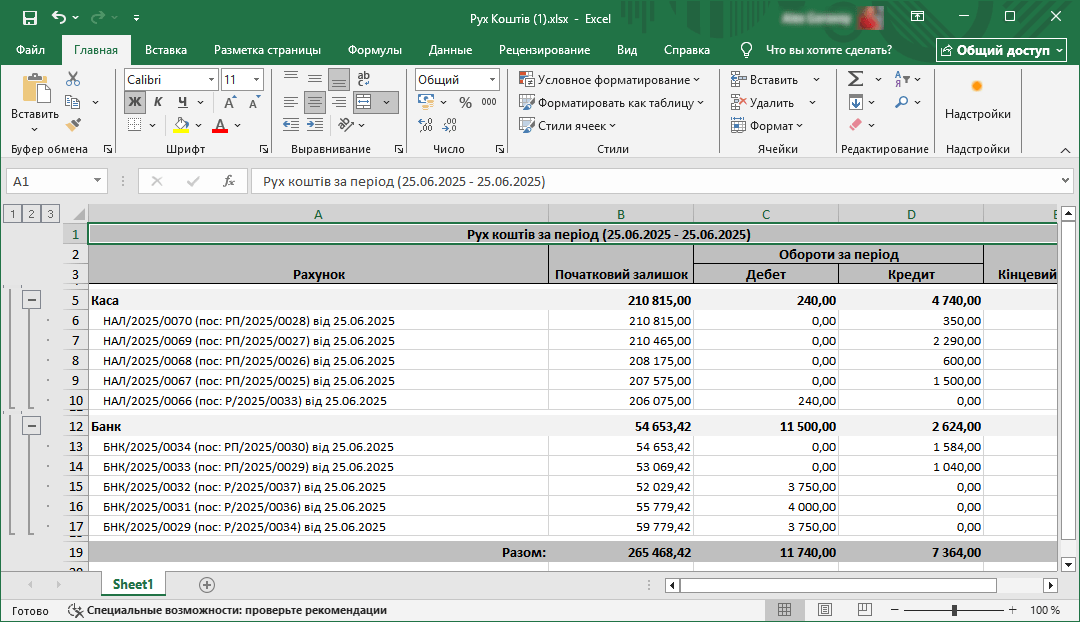Open the Формат cells dropdown

767,125
